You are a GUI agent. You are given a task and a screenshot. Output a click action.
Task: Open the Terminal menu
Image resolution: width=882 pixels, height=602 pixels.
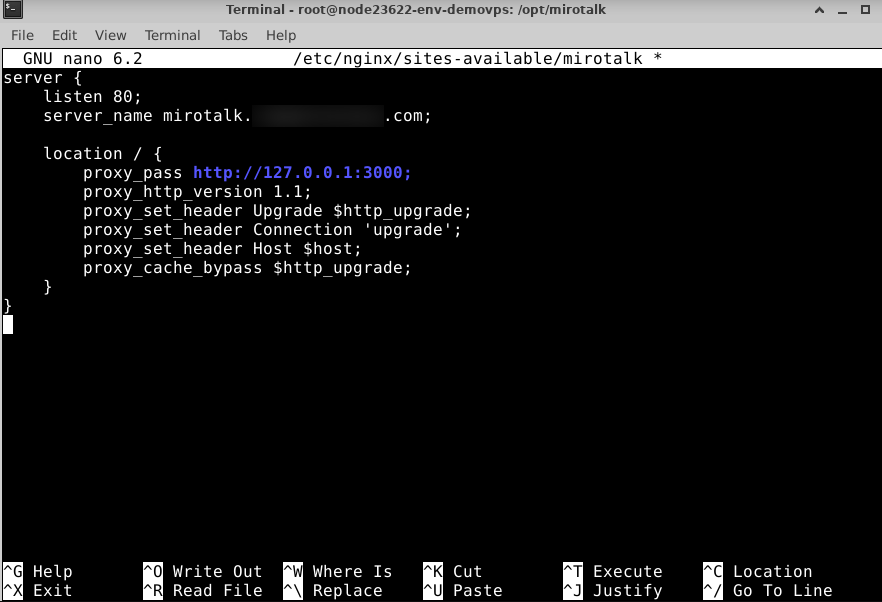click(172, 35)
